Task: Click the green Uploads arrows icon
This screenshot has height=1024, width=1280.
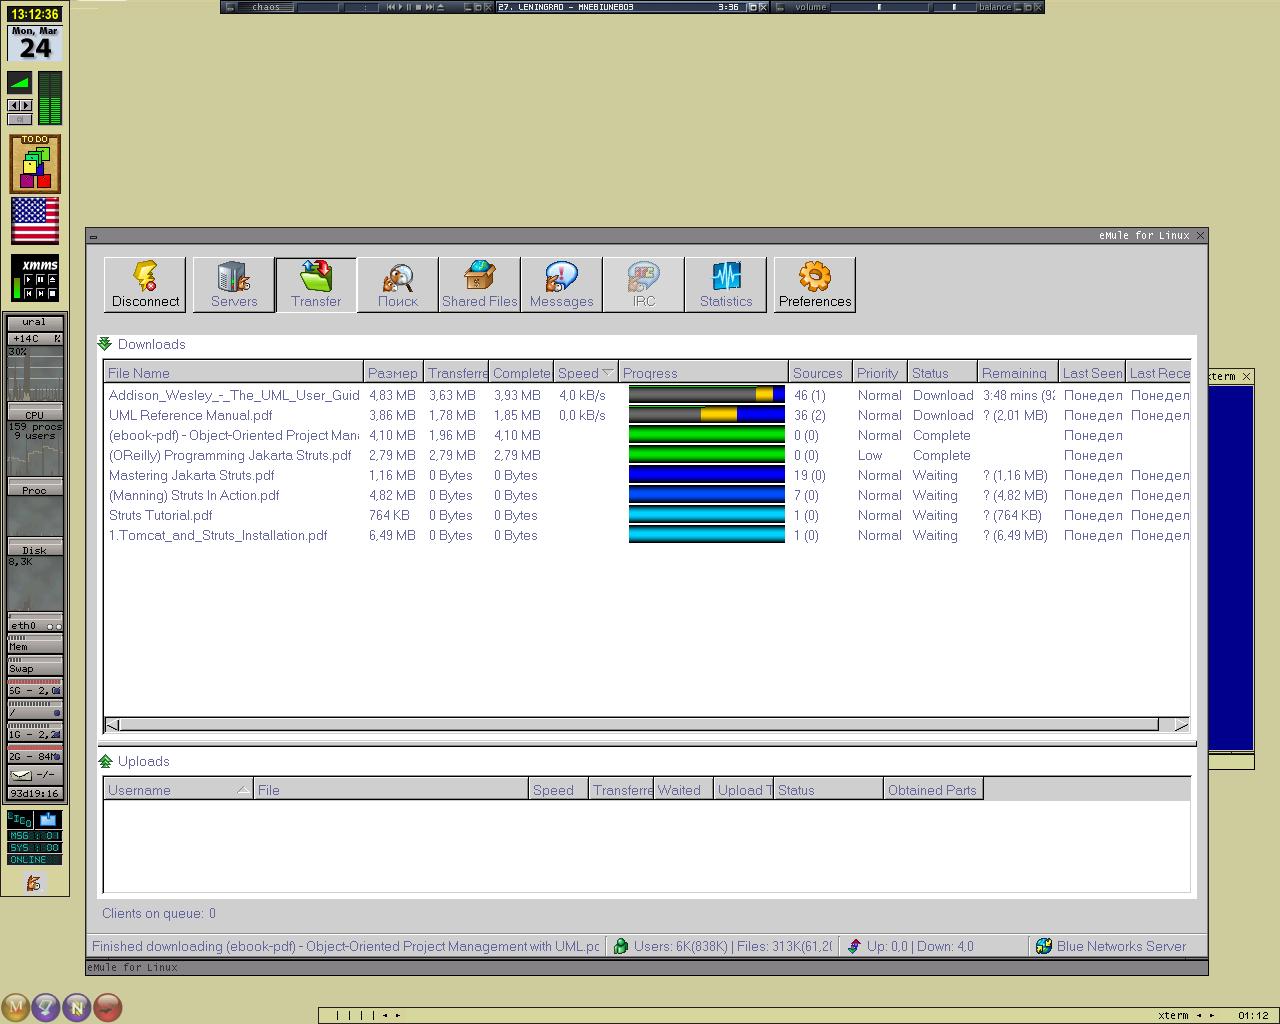Action: (x=105, y=761)
